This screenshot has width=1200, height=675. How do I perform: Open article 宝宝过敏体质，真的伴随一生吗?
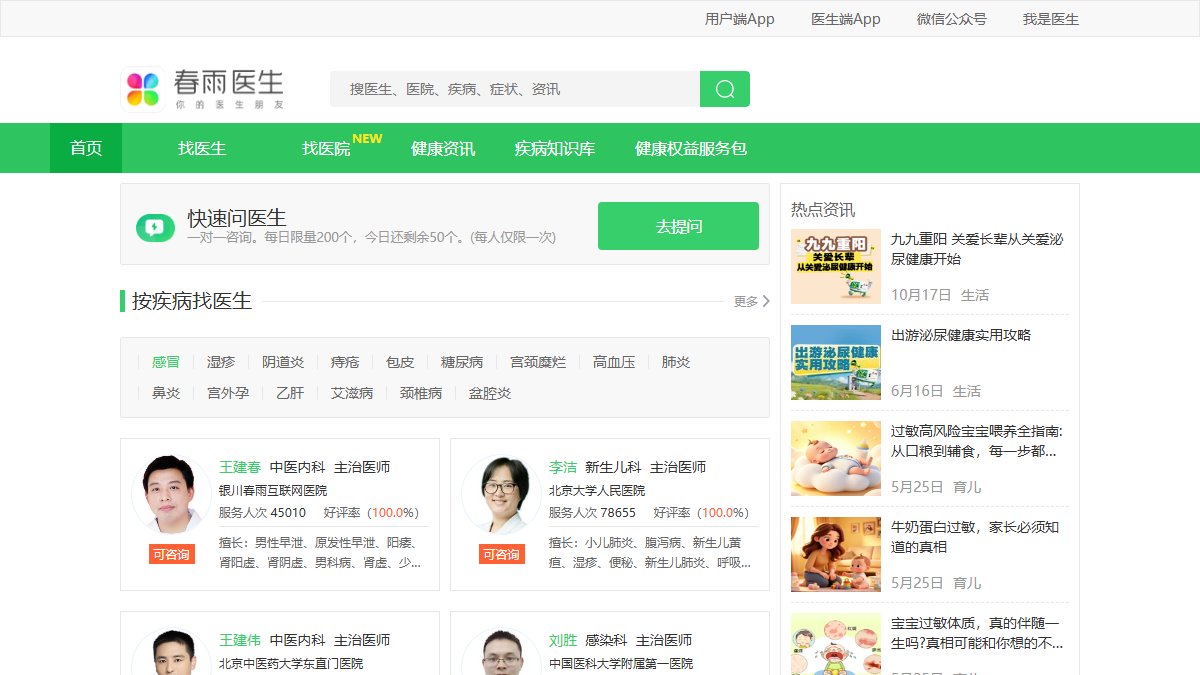975,633
